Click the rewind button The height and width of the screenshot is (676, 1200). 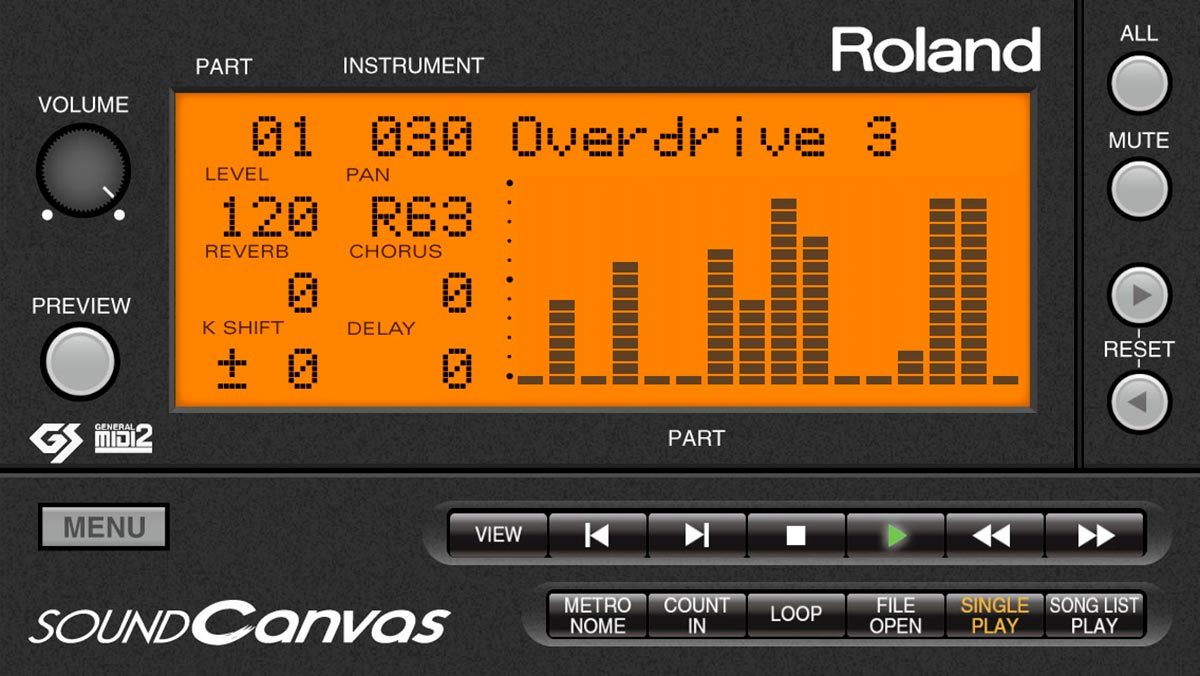point(995,535)
